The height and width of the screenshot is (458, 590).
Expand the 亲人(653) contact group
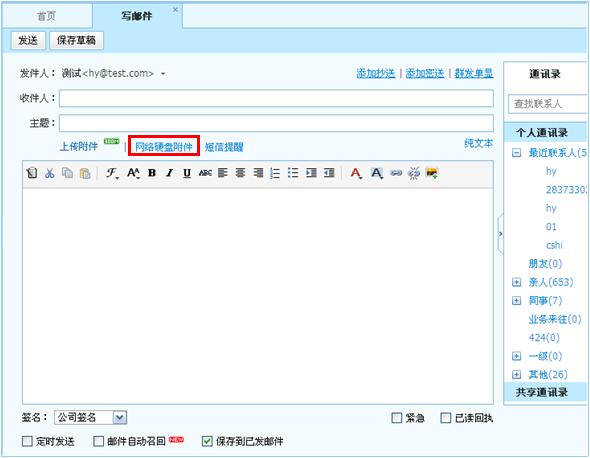pyautogui.click(x=517, y=282)
